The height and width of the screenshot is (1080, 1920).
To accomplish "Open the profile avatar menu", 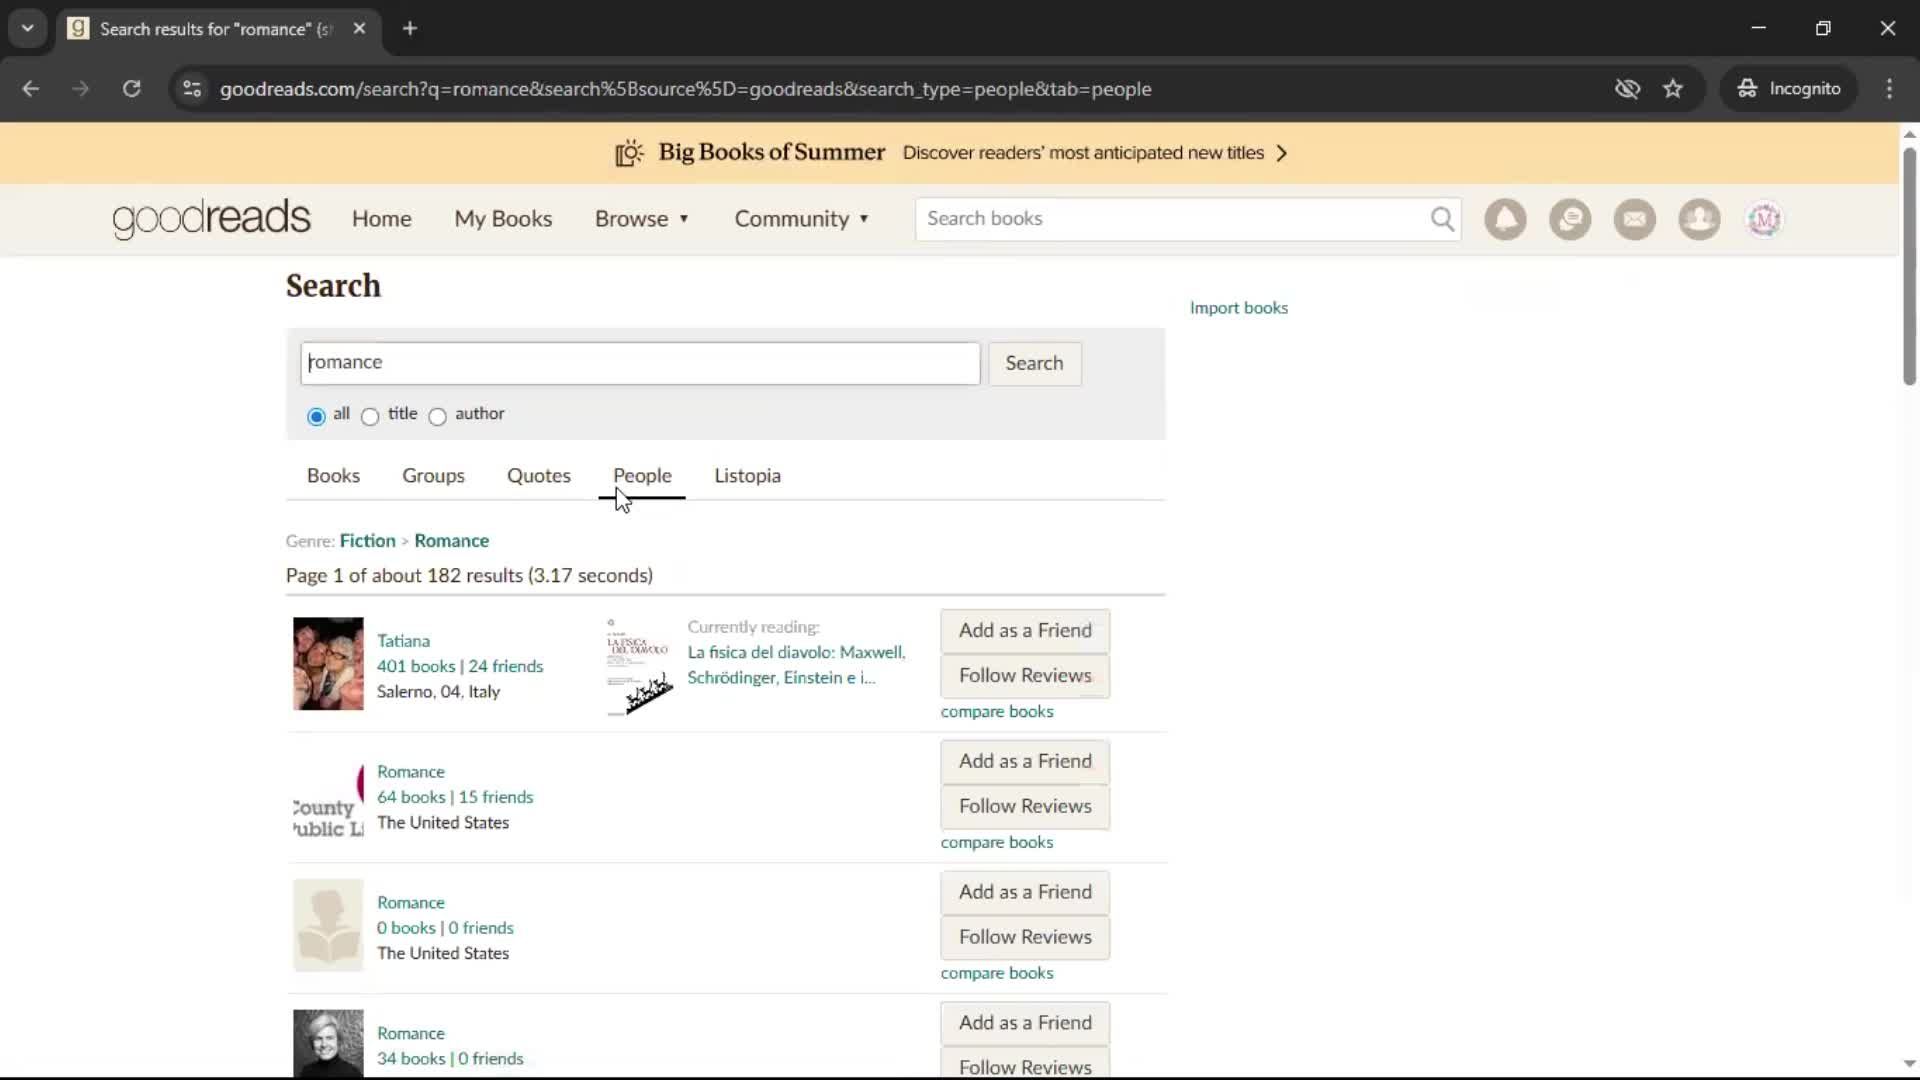I will (x=1764, y=219).
